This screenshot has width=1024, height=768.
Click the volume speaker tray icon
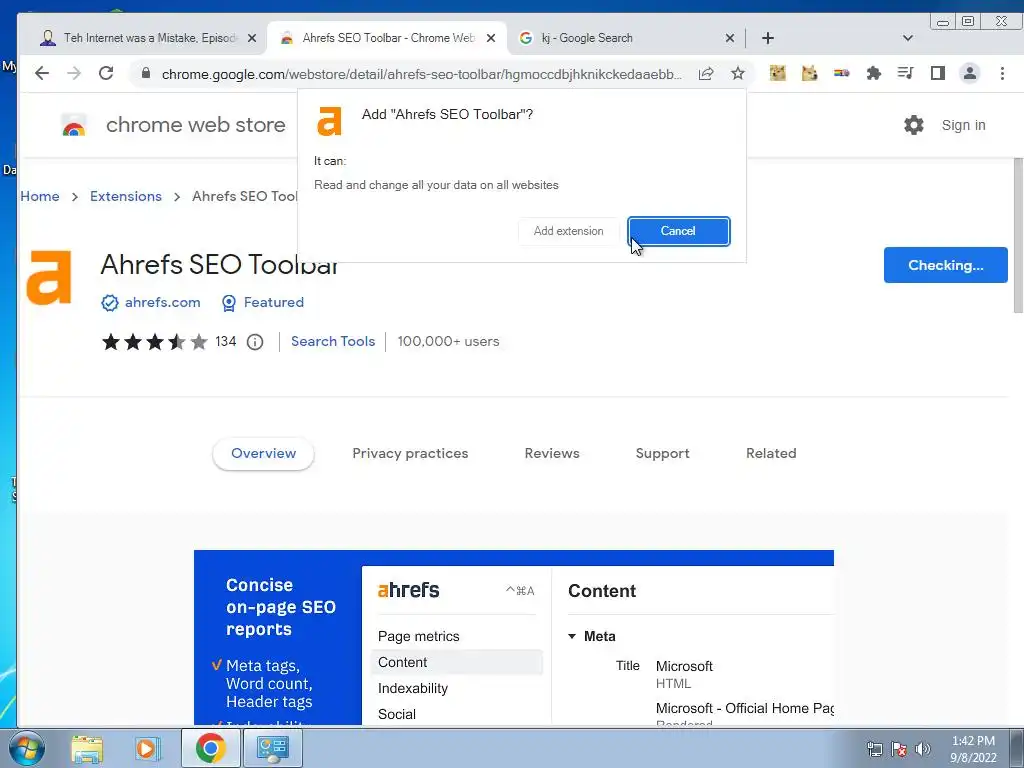pos(923,748)
